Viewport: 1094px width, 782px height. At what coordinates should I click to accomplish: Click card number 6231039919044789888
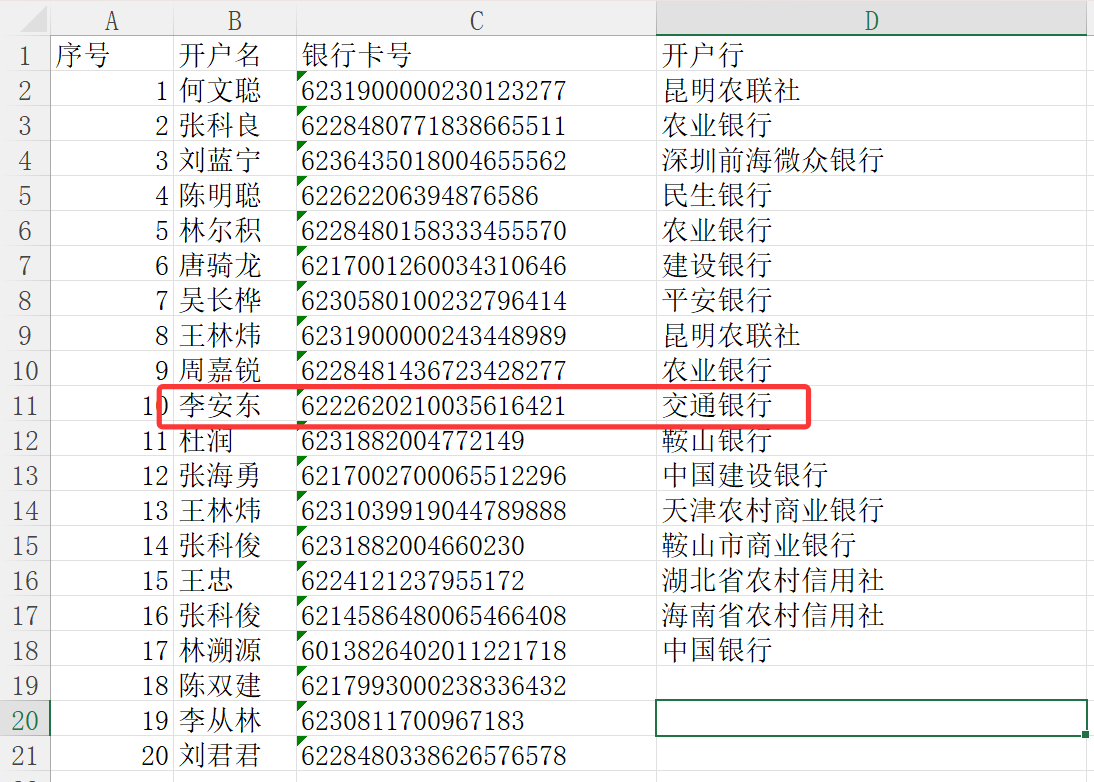click(x=476, y=510)
